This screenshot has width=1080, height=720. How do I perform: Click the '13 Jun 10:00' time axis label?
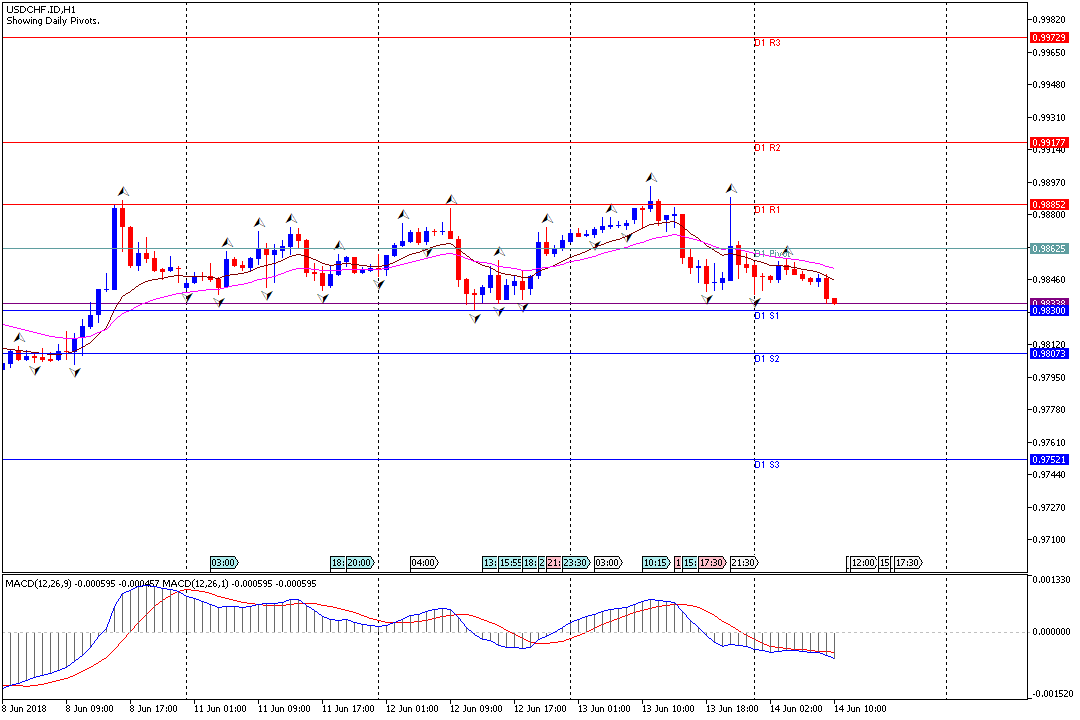[x=668, y=708]
